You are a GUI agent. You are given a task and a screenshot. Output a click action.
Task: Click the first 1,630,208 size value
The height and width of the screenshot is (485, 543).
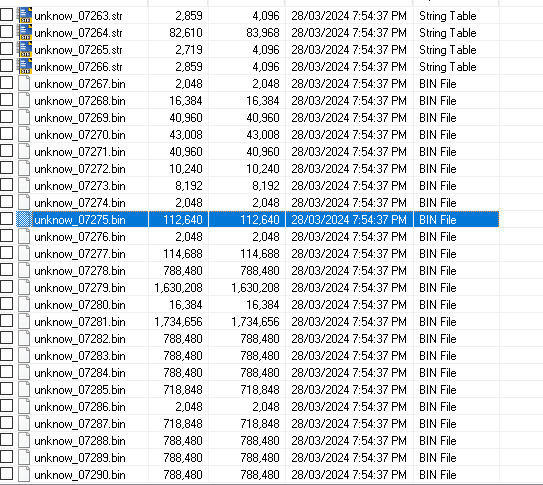point(178,288)
